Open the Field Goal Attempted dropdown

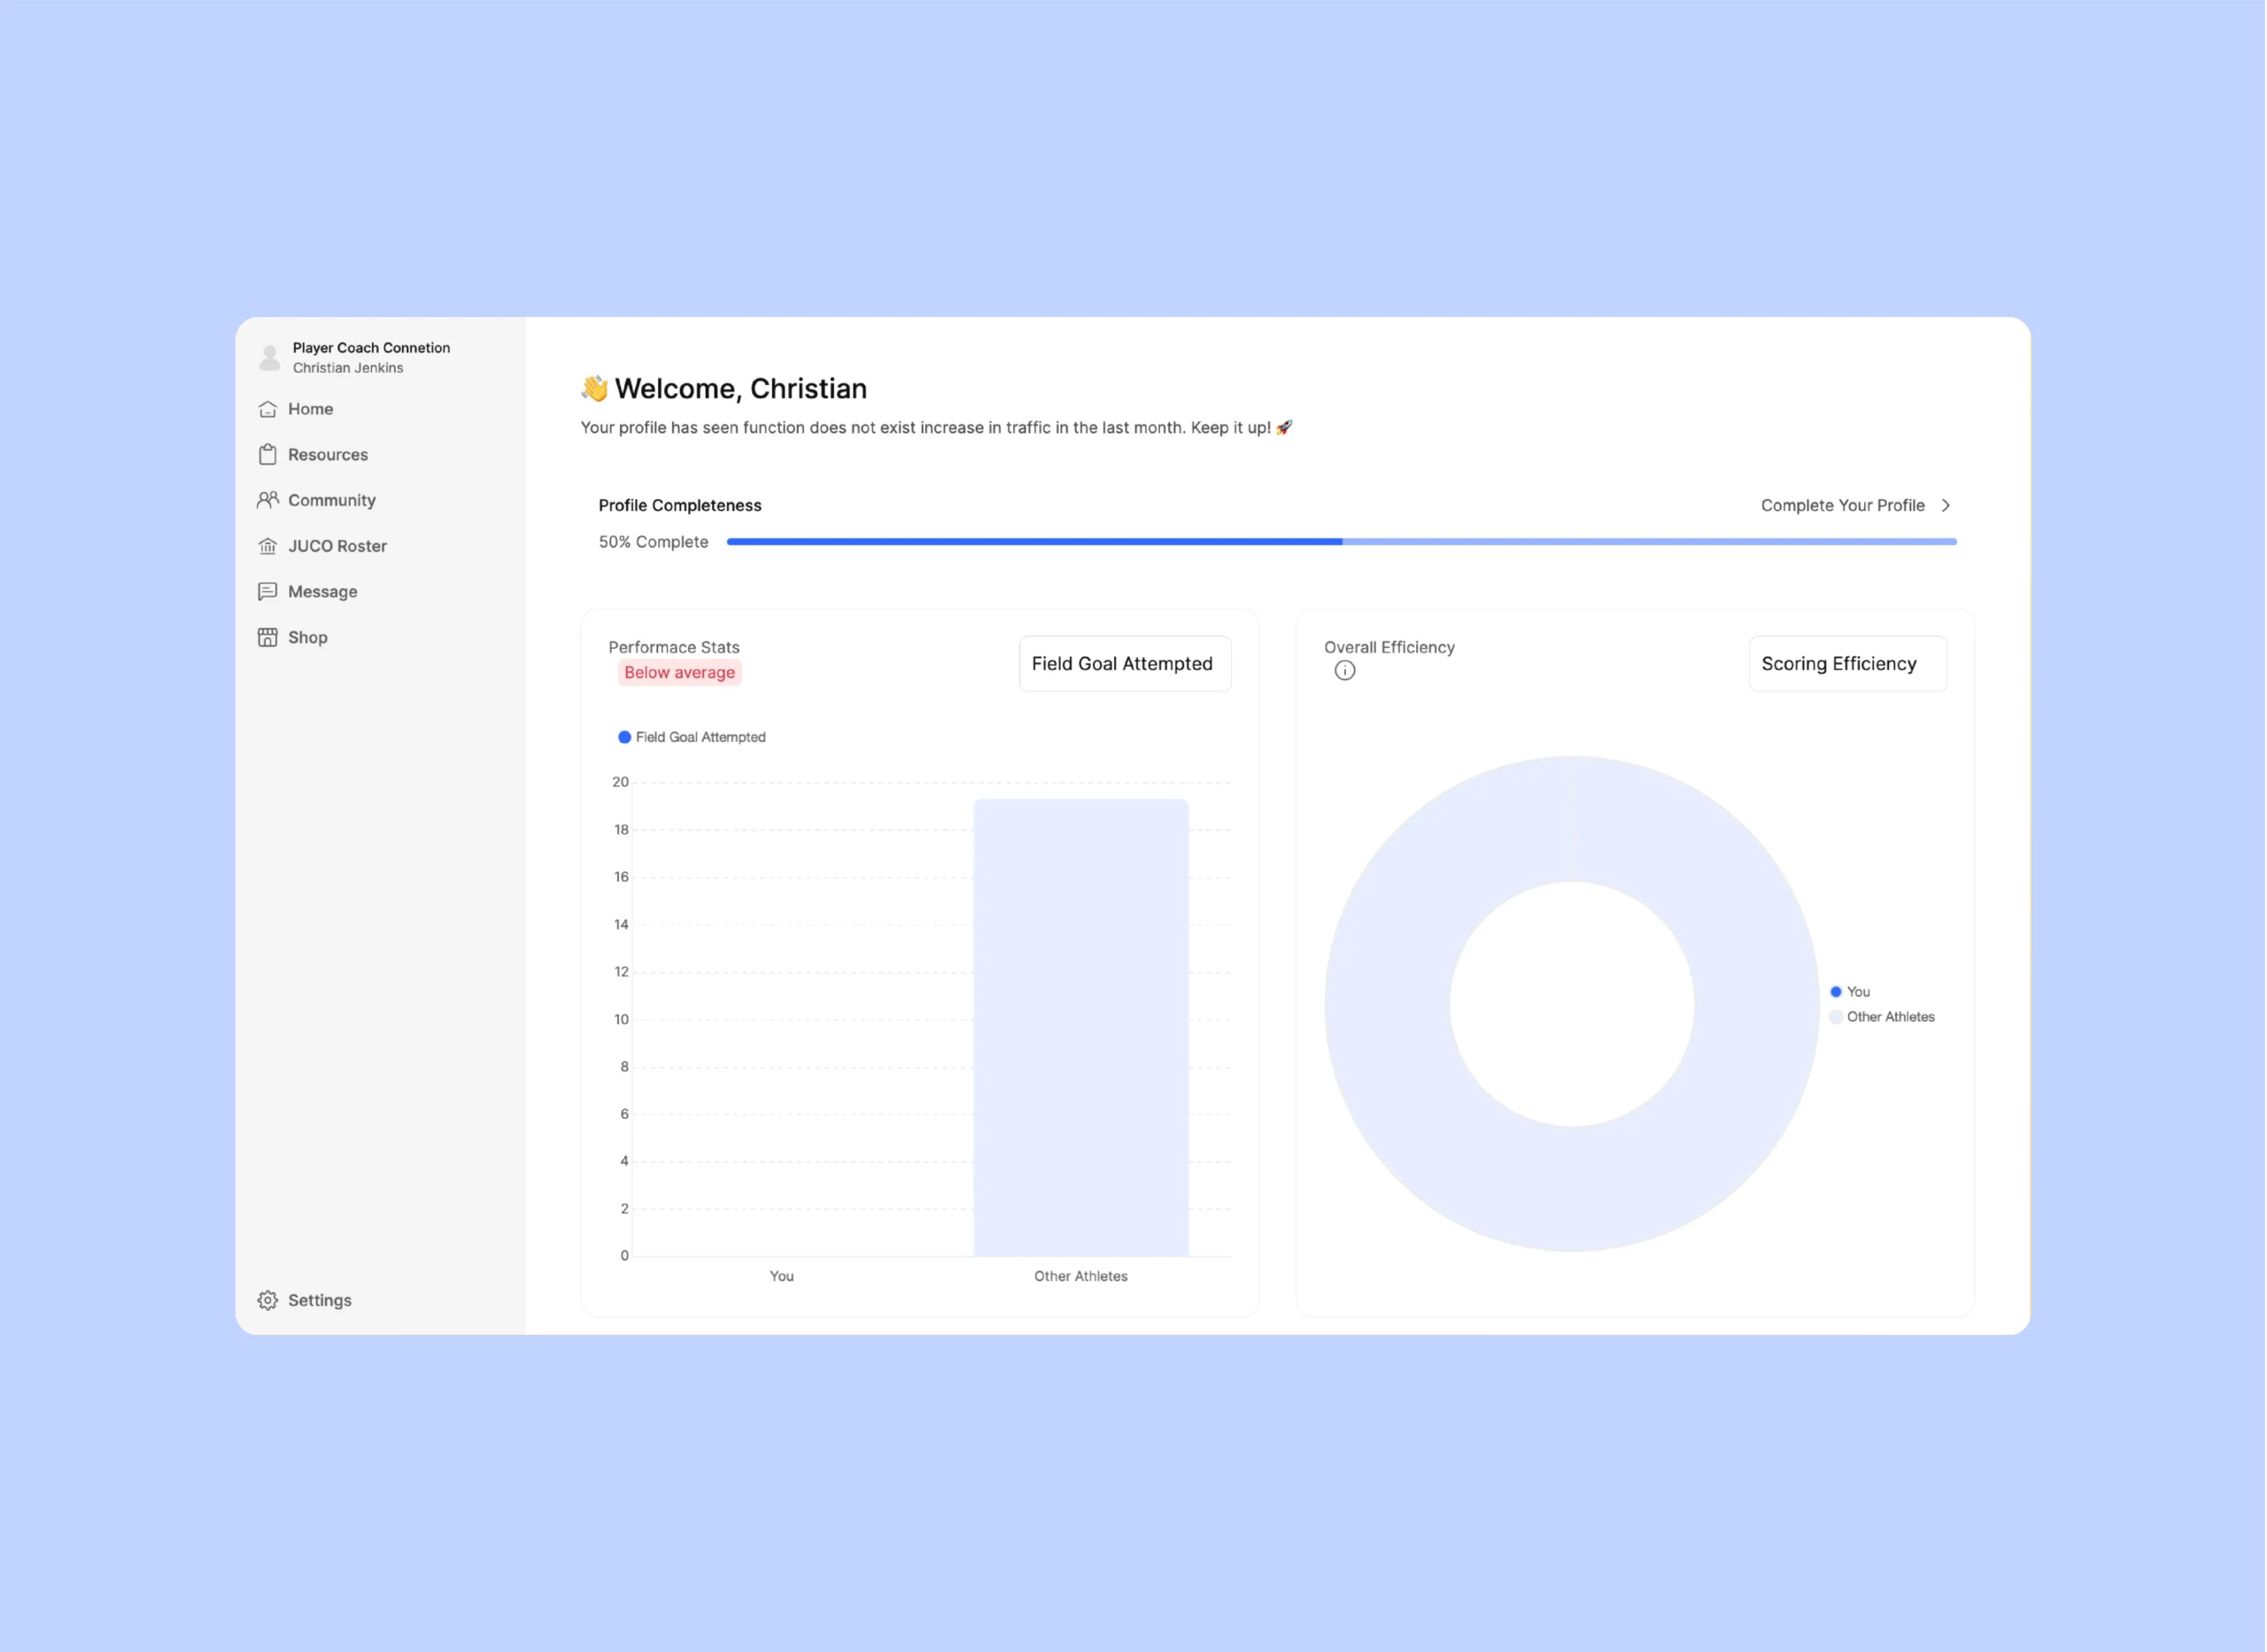click(1124, 664)
